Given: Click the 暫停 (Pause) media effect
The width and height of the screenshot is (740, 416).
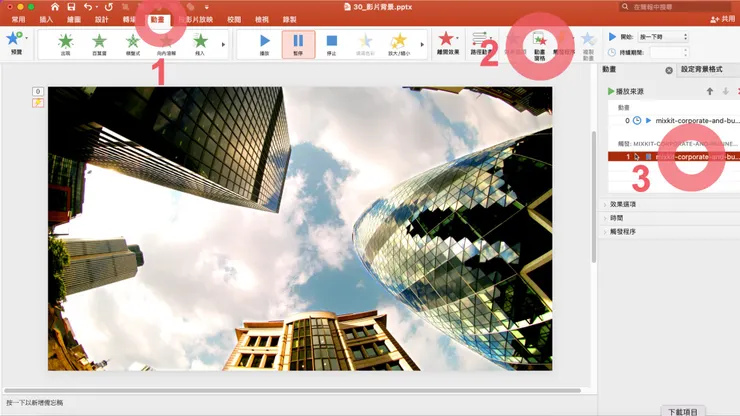Looking at the screenshot, I should (298, 44).
